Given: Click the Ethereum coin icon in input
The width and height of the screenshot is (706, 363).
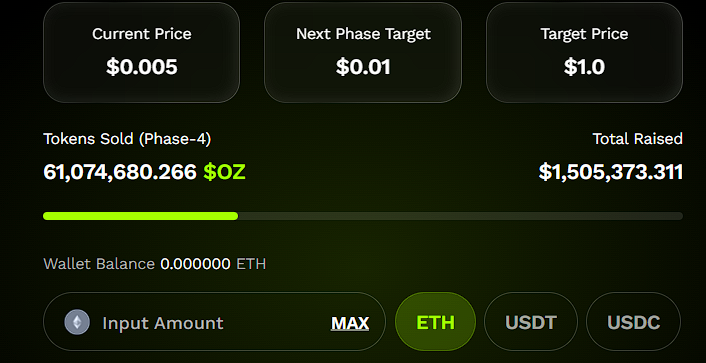Looking at the screenshot, I should coord(77,322).
